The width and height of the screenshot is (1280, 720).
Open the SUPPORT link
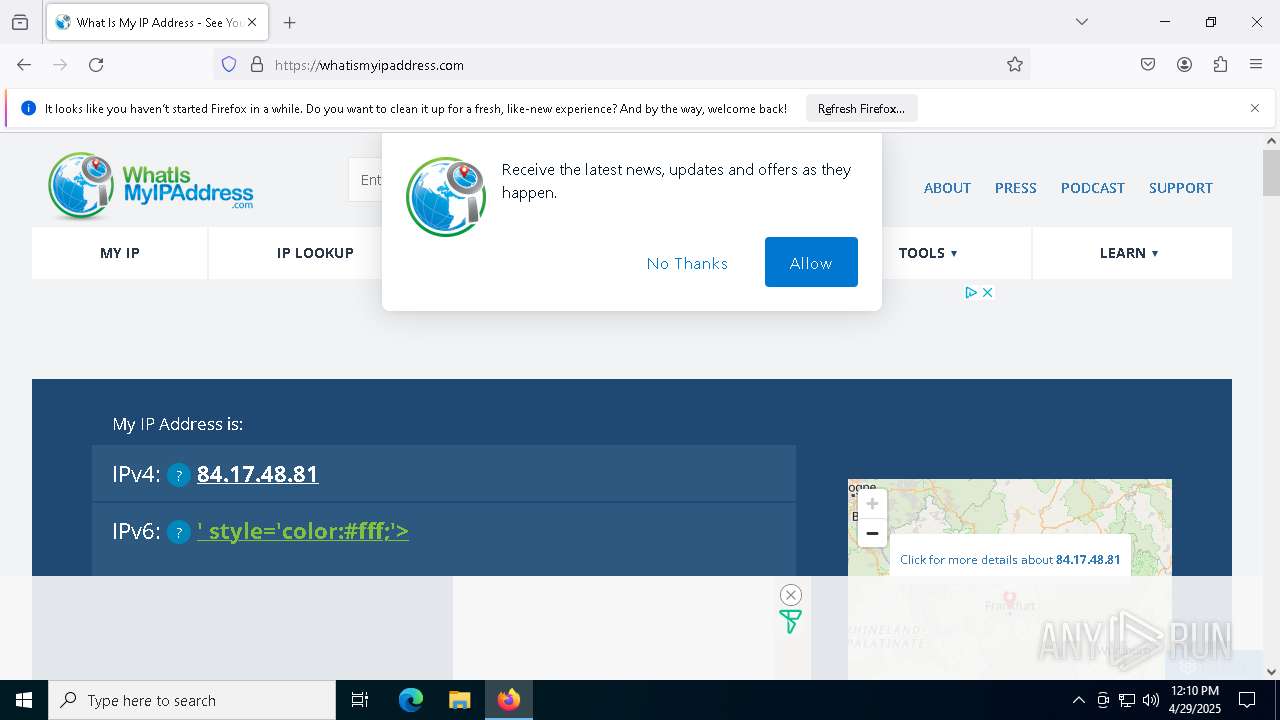(x=1180, y=188)
